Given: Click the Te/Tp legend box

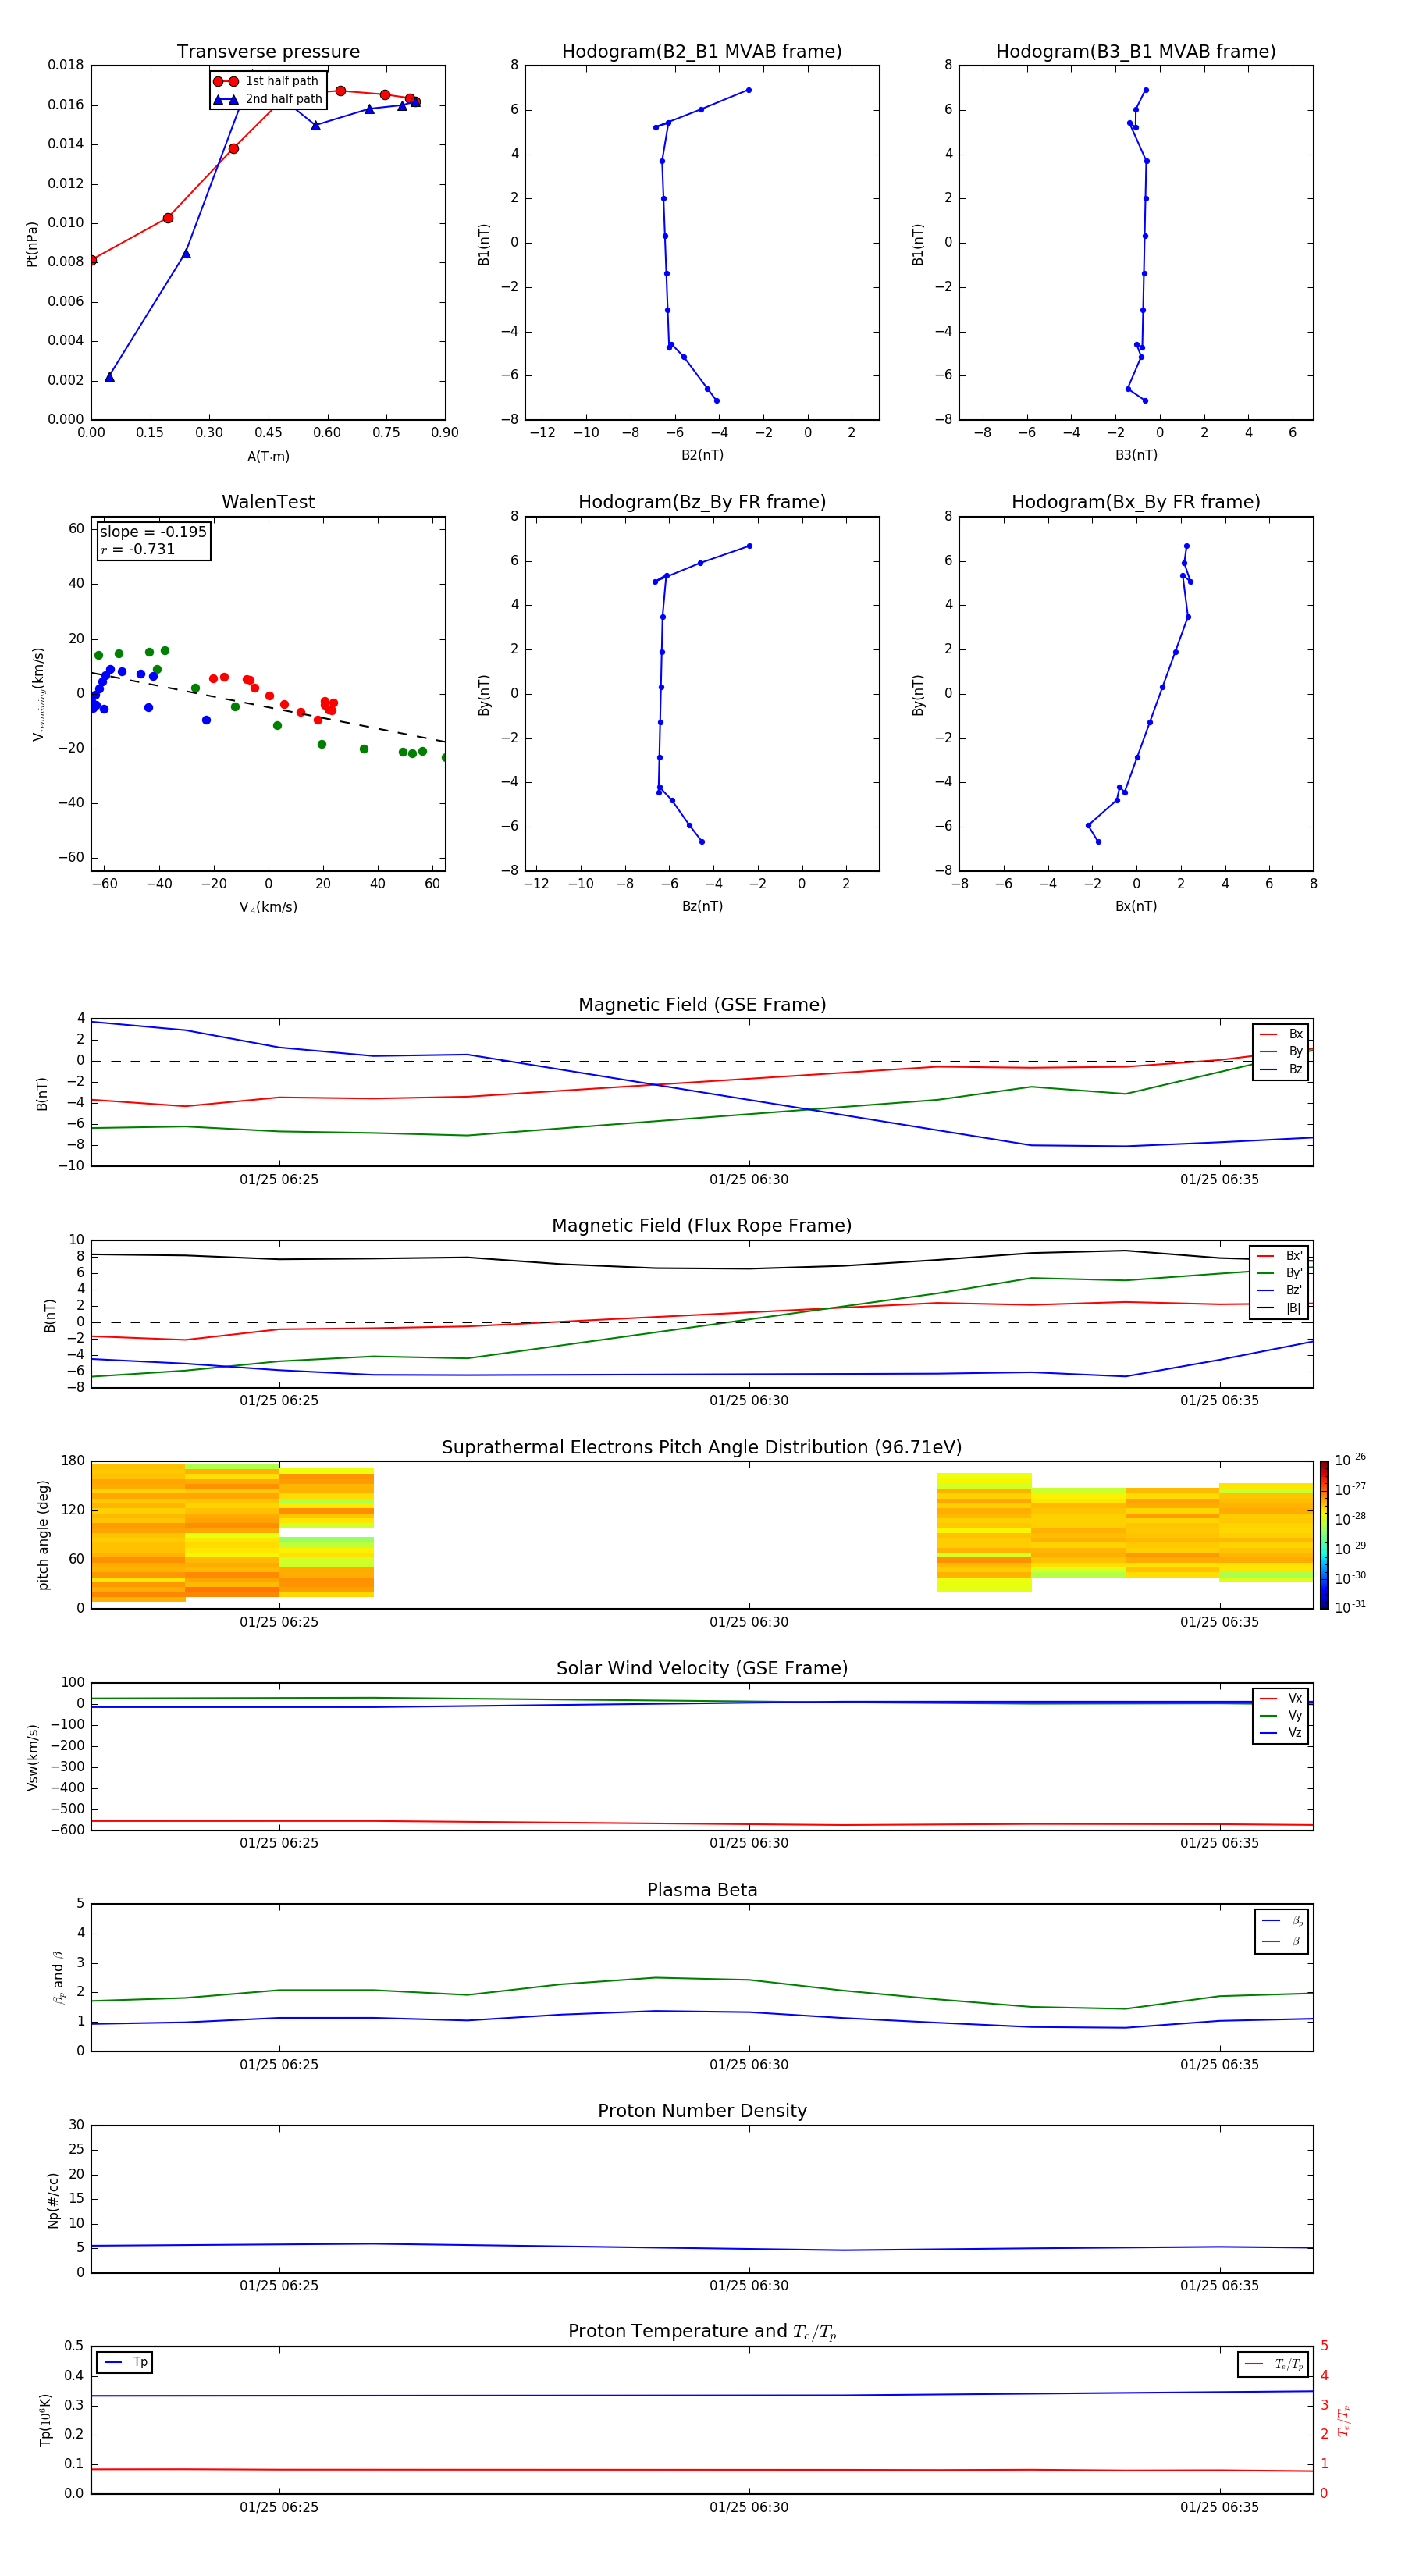Looking at the screenshot, I should point(1273,2364).
